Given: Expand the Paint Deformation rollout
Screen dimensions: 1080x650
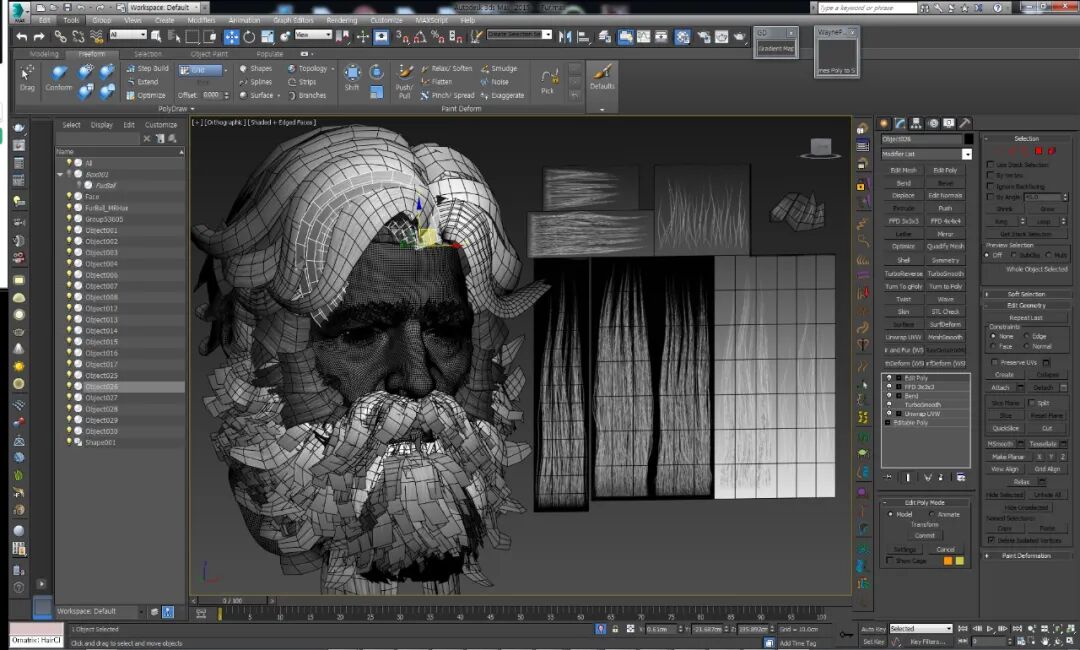Looking at the screenshot, I should click(1026, 556).
